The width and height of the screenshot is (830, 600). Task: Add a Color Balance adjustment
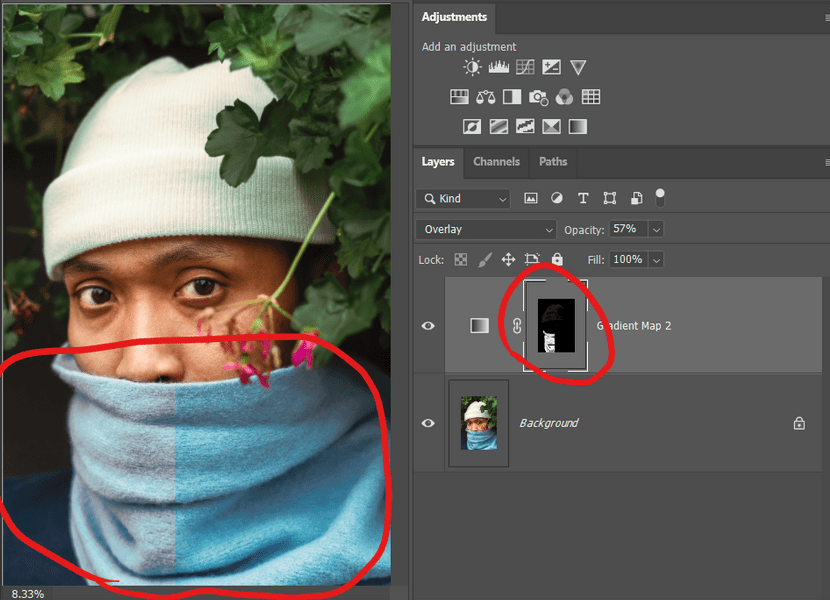485,97
